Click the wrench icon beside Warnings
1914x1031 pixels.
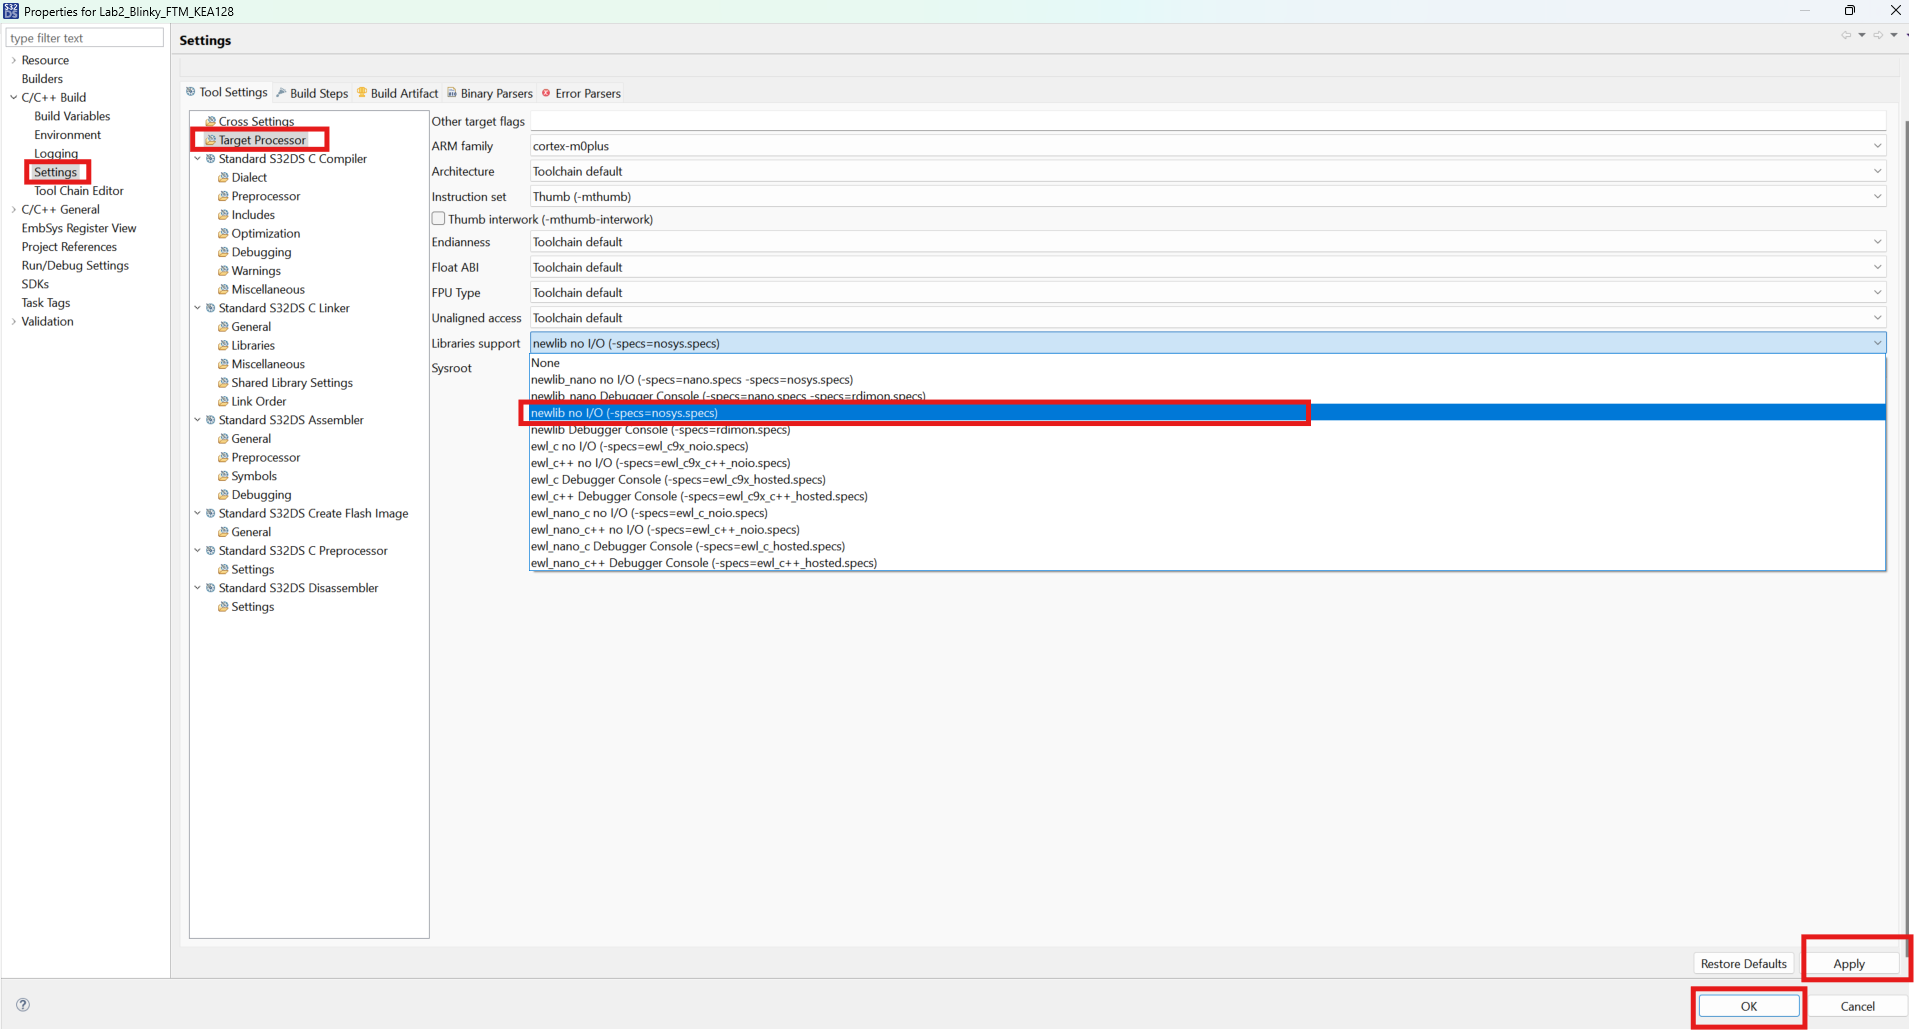pyautogui.click(x=224, y=270)
